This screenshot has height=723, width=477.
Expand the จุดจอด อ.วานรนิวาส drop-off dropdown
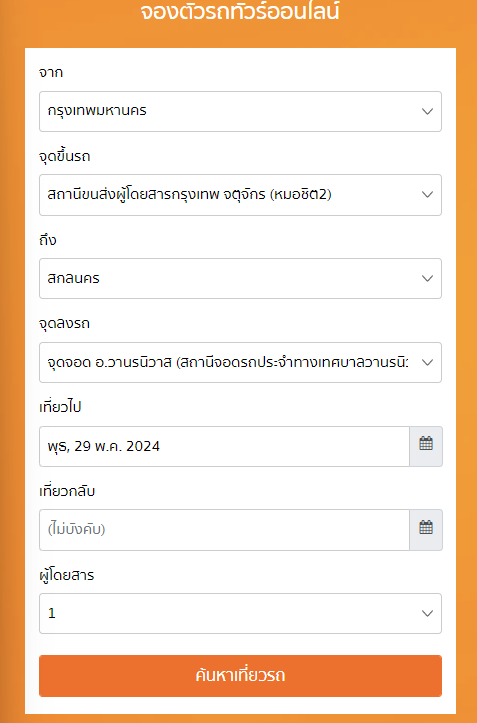[x=240, y=362]
